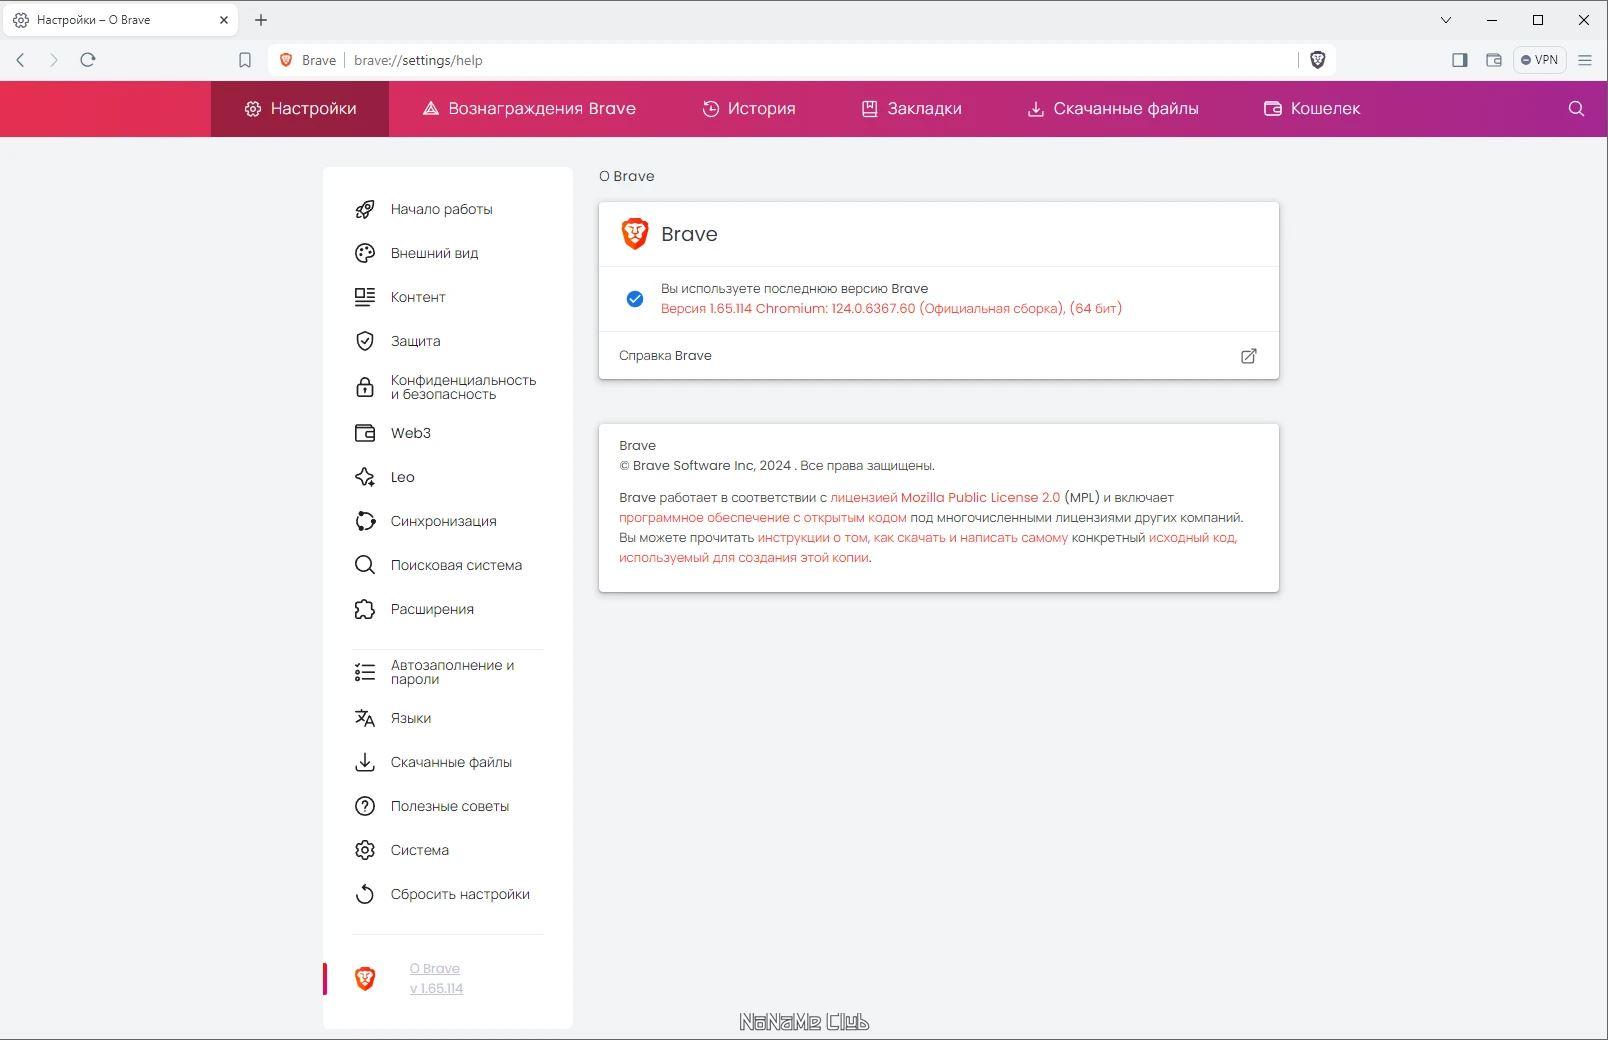Click the text 'Вы используете последнюю версию Brave'
The width and height of the screenshot is (1608, 1040).
pos(794,288)
